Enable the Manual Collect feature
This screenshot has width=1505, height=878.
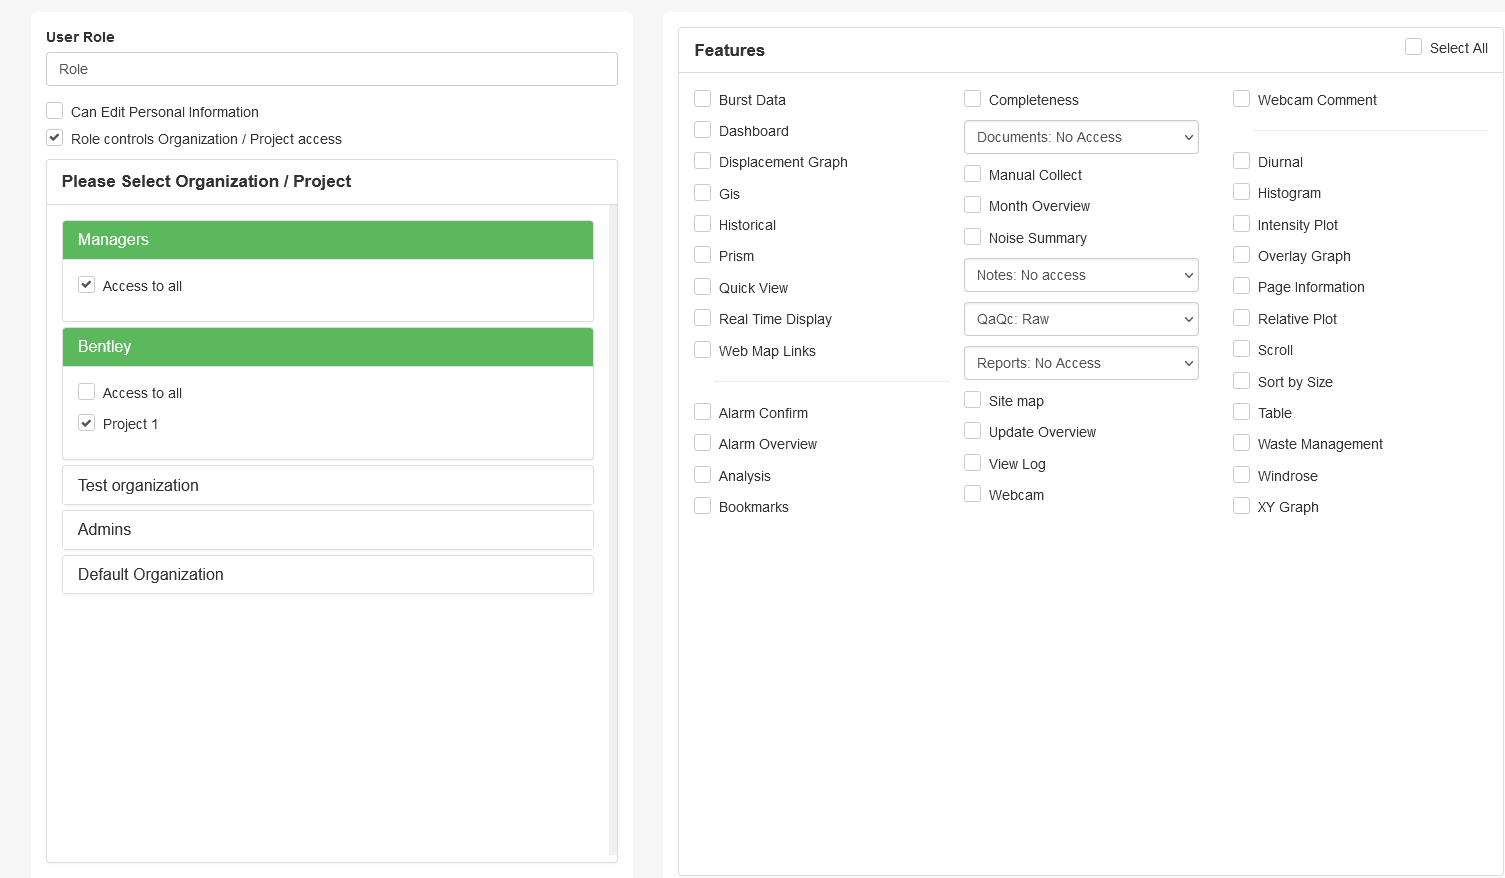(973, 174)
